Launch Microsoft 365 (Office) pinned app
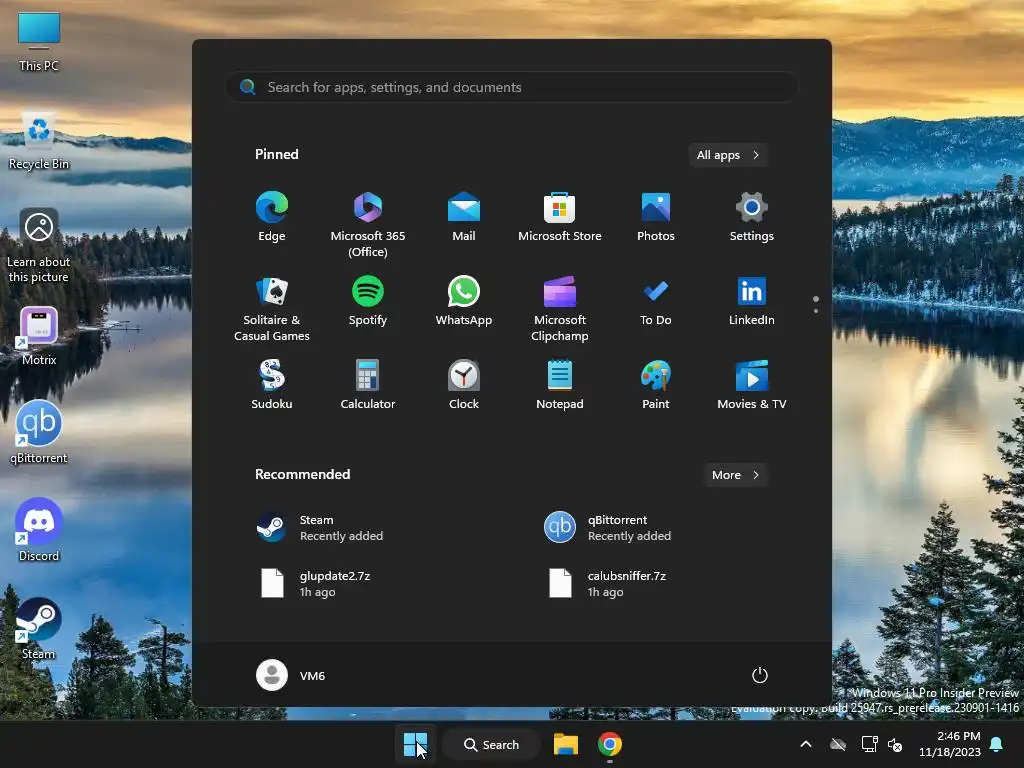Viewport: 1024px width, 768px height. (368, 224)
